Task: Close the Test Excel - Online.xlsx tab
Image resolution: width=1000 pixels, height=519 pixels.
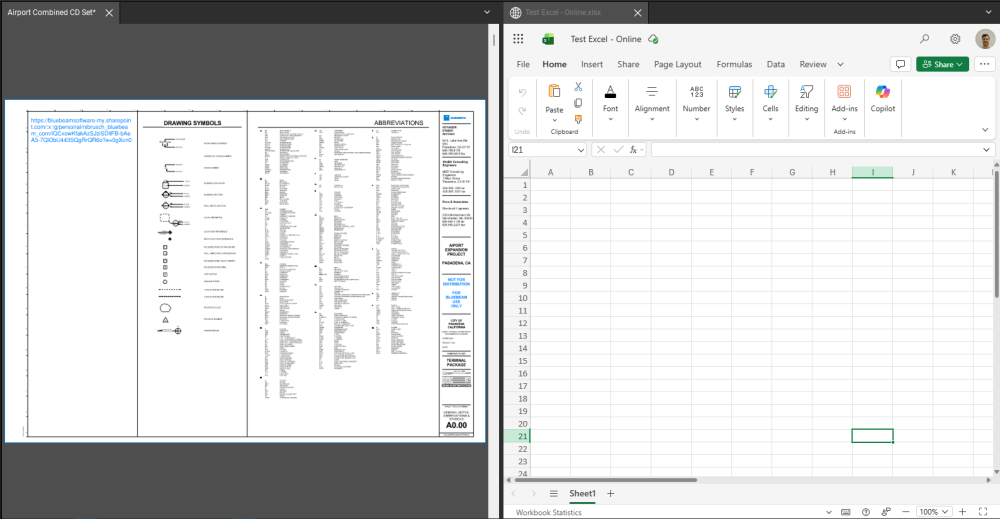Action: (x=637, y=13)
